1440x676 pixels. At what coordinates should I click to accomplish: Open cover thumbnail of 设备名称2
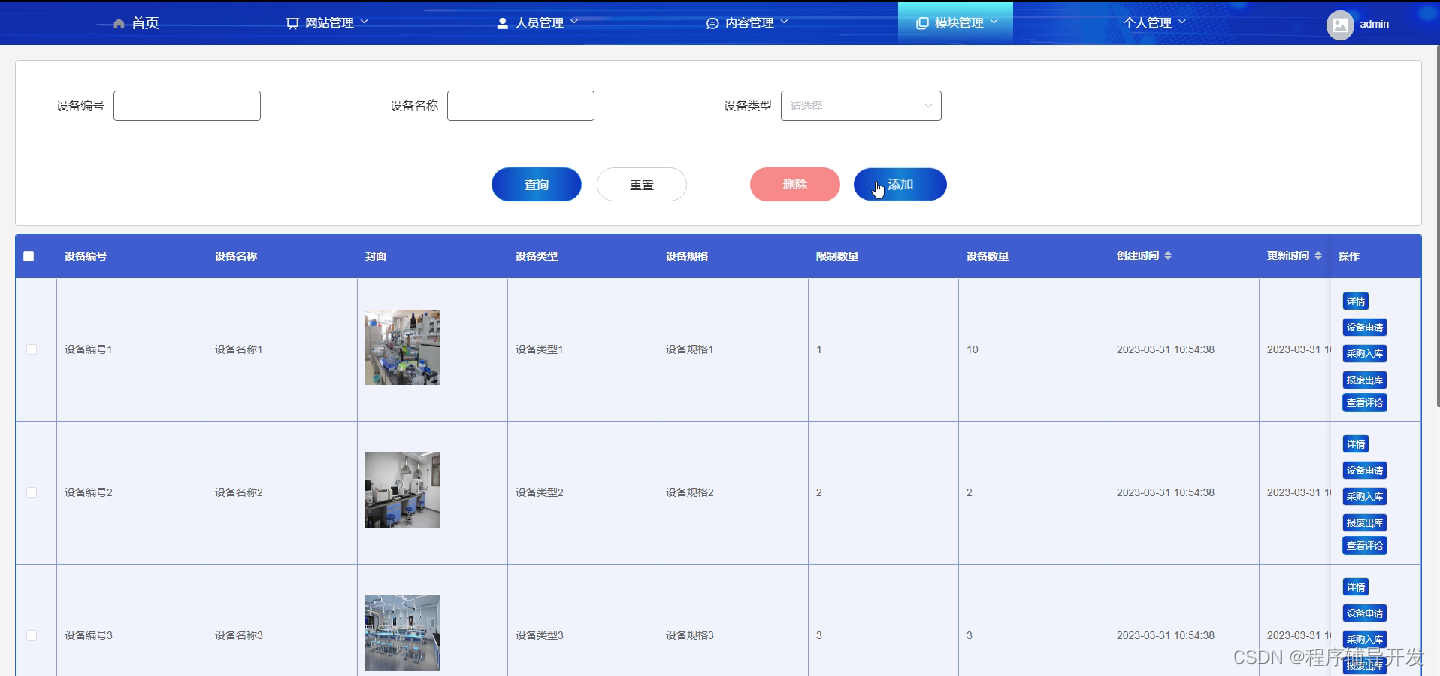402,490
